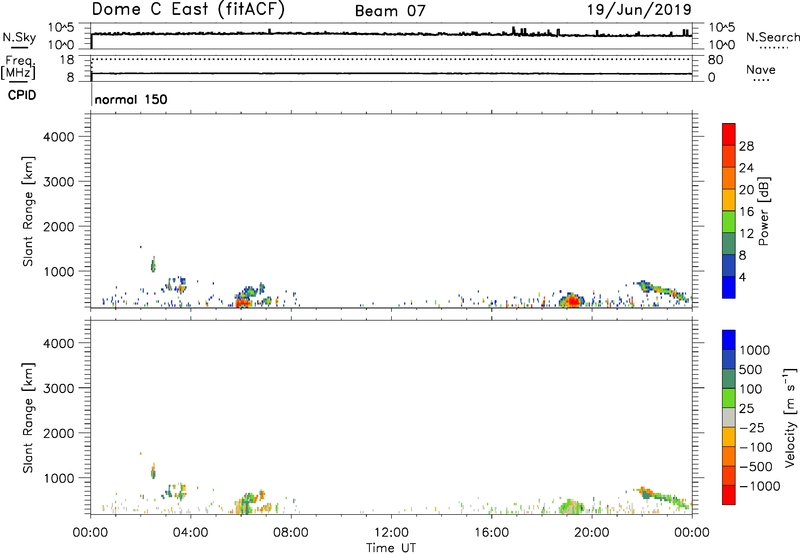This screenshot has width=800, height=554.
Task: Click the 'Nave' legend label
Action: [761, 70]
